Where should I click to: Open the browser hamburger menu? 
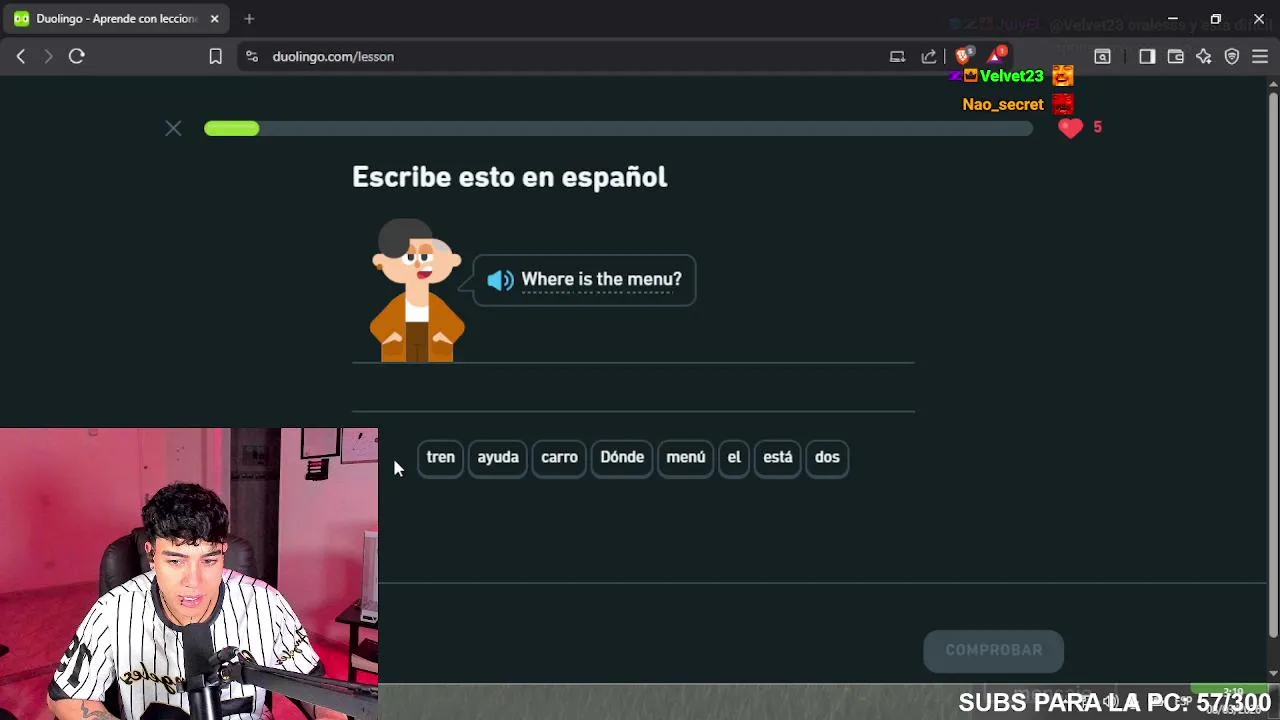coord(1260,57)
